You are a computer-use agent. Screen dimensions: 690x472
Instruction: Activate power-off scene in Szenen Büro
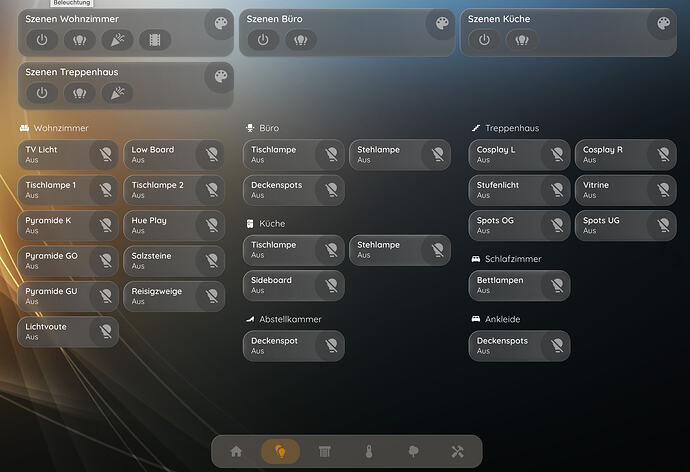tap(263, 40)
